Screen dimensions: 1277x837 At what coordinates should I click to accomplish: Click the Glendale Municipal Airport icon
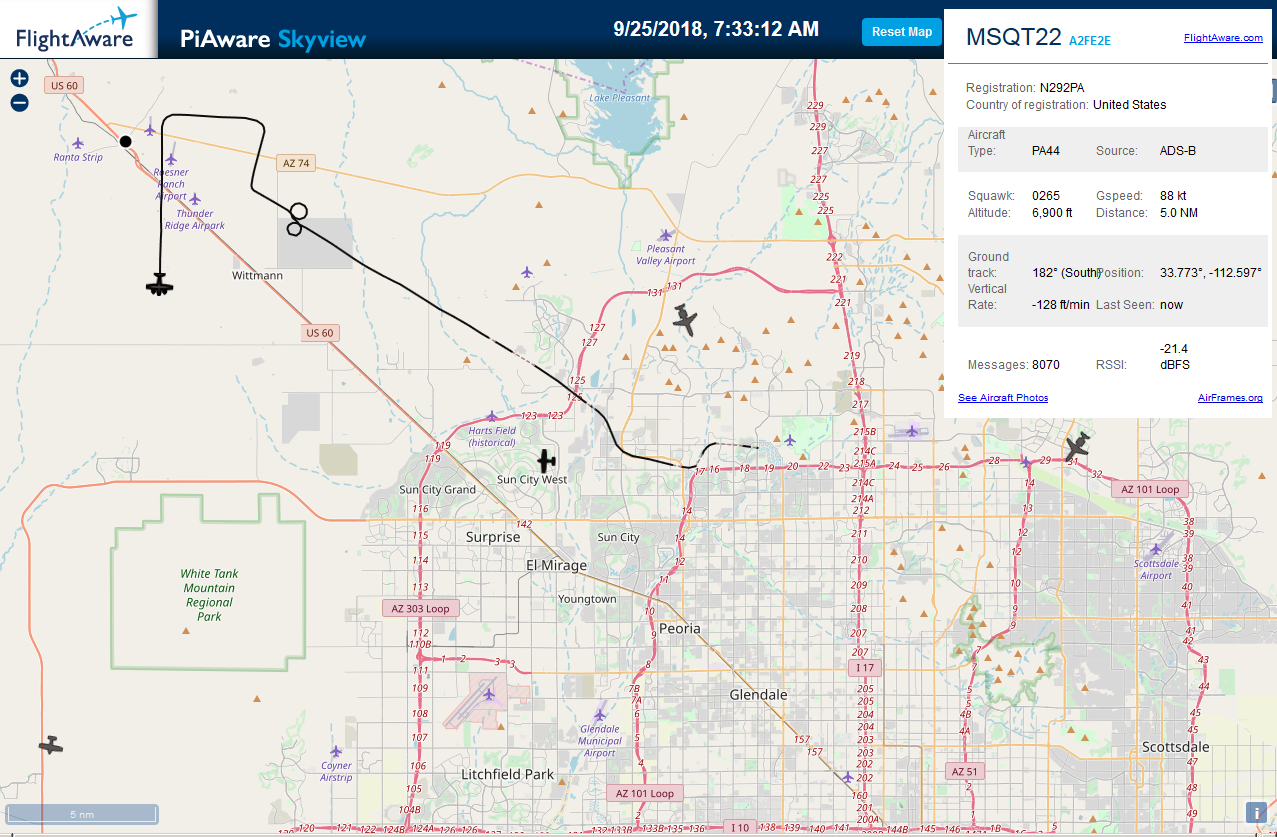tap(600, 714)
